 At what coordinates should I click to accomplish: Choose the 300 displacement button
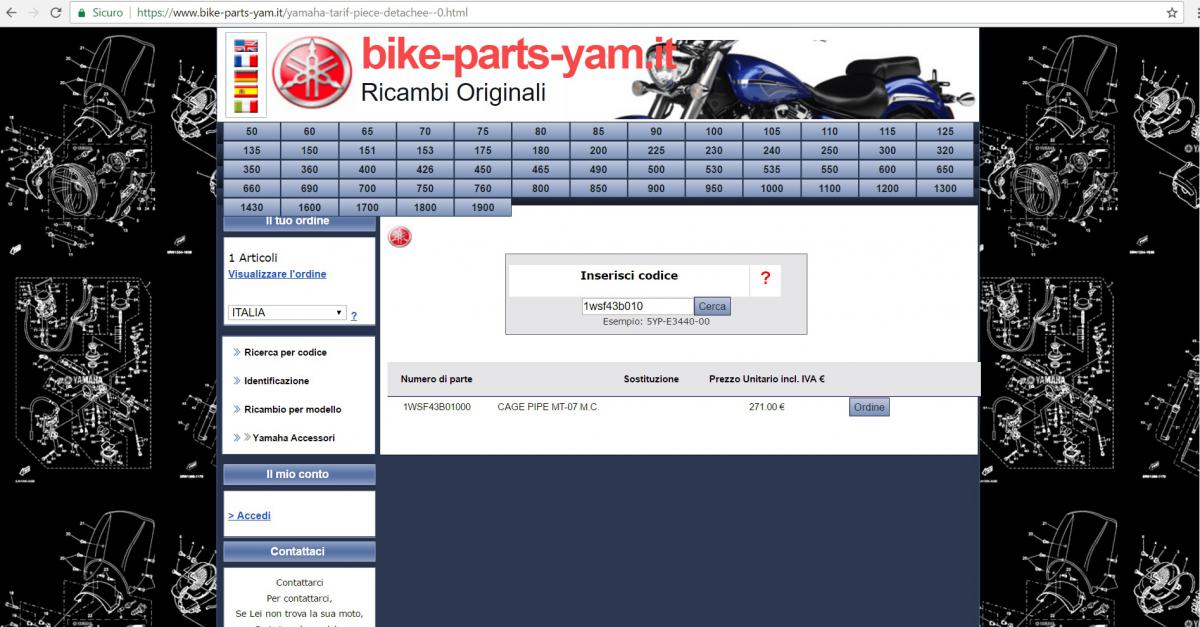click(887, 151)
